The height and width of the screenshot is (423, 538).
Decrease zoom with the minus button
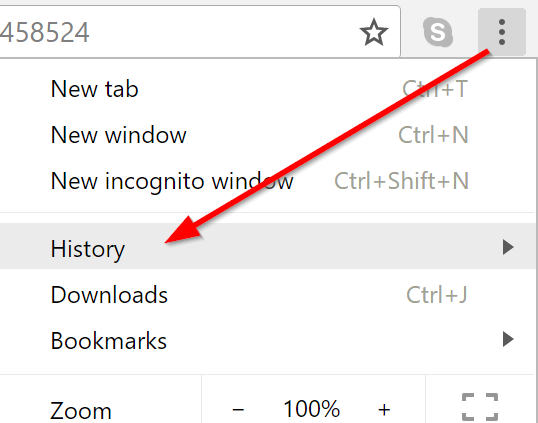click(238, 409)
